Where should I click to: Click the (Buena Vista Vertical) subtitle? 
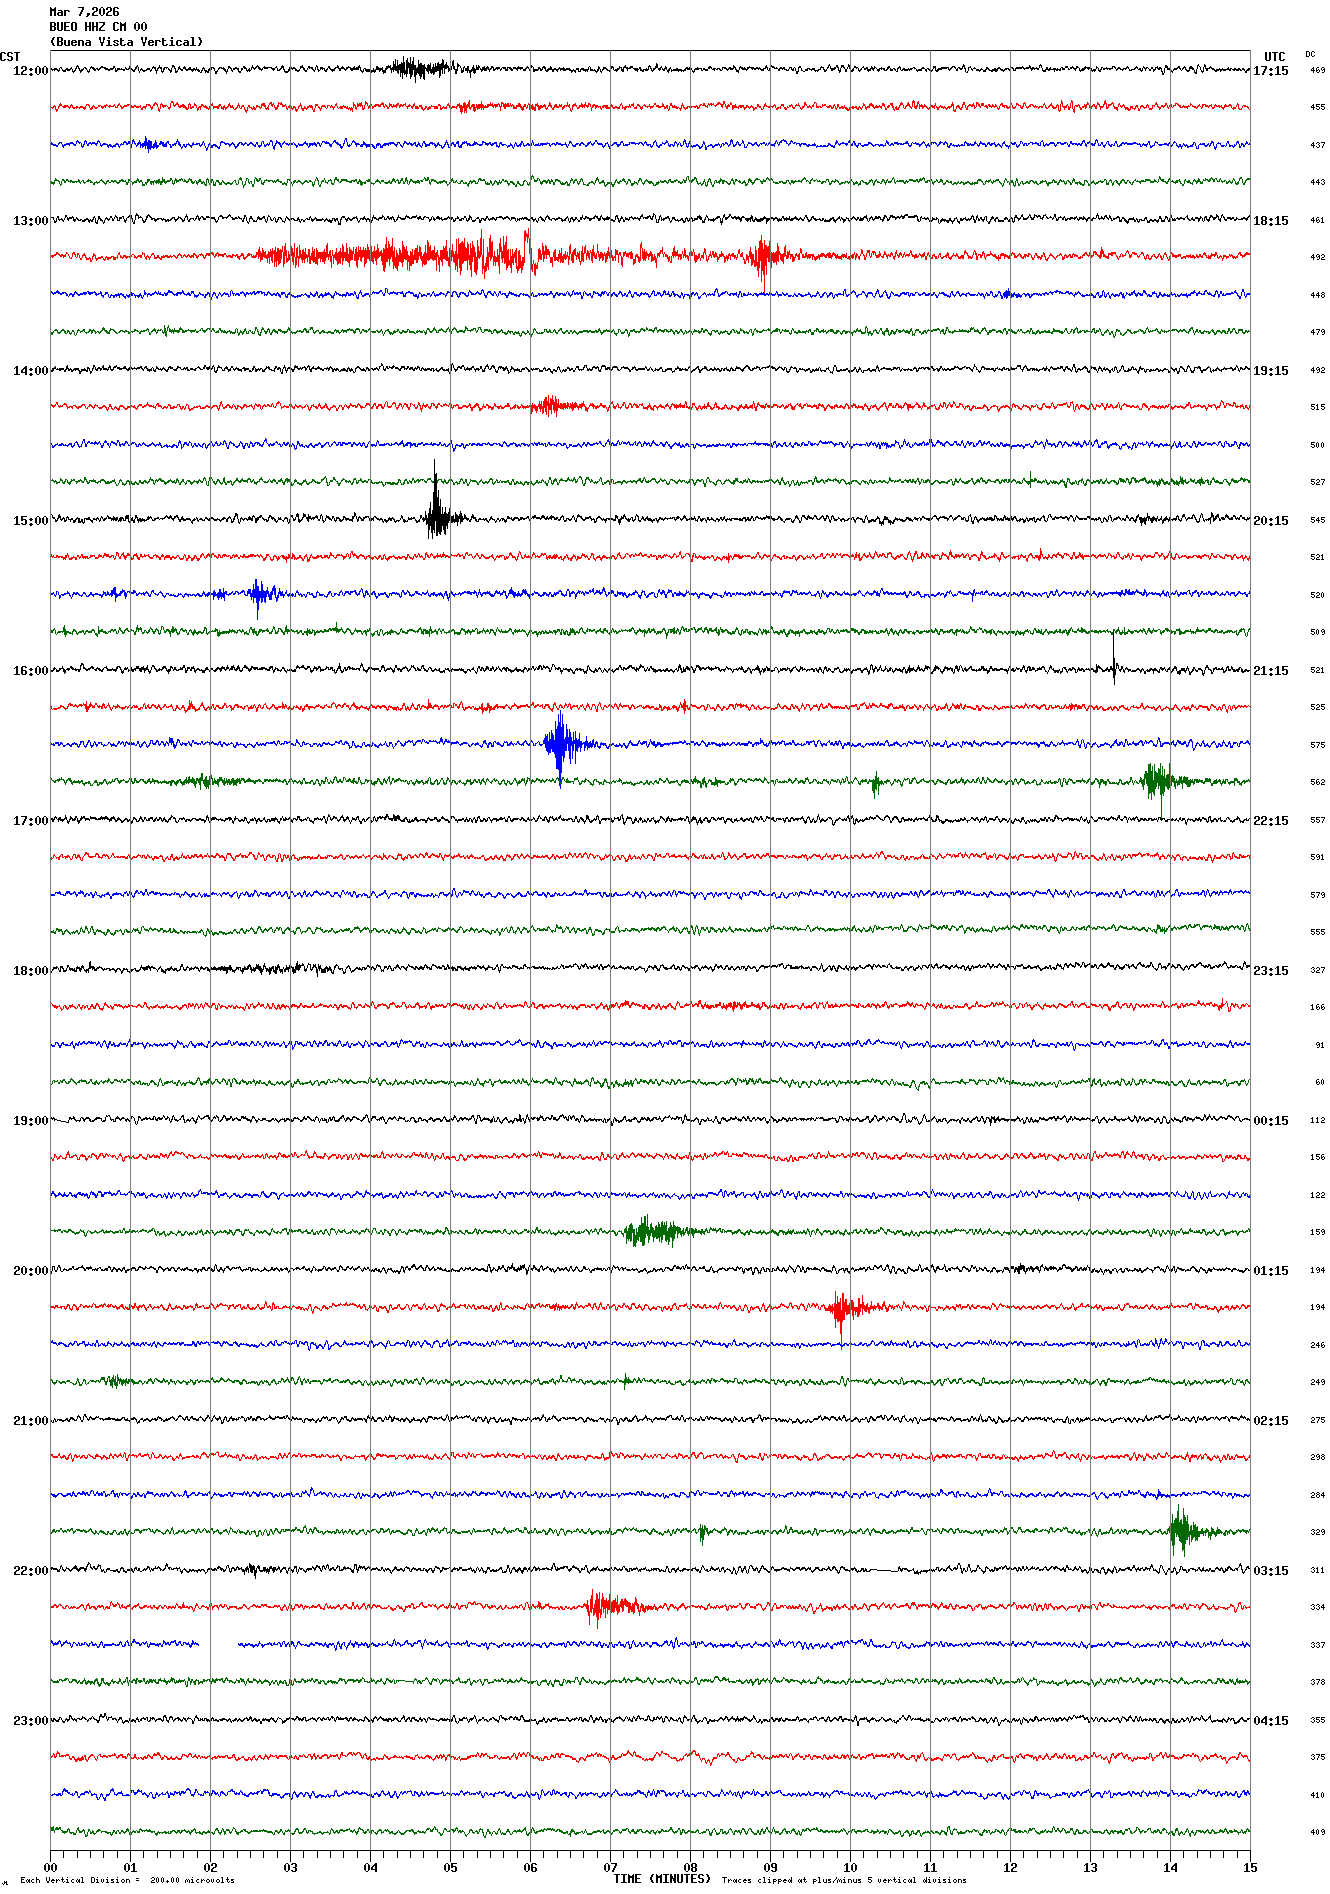126,42
